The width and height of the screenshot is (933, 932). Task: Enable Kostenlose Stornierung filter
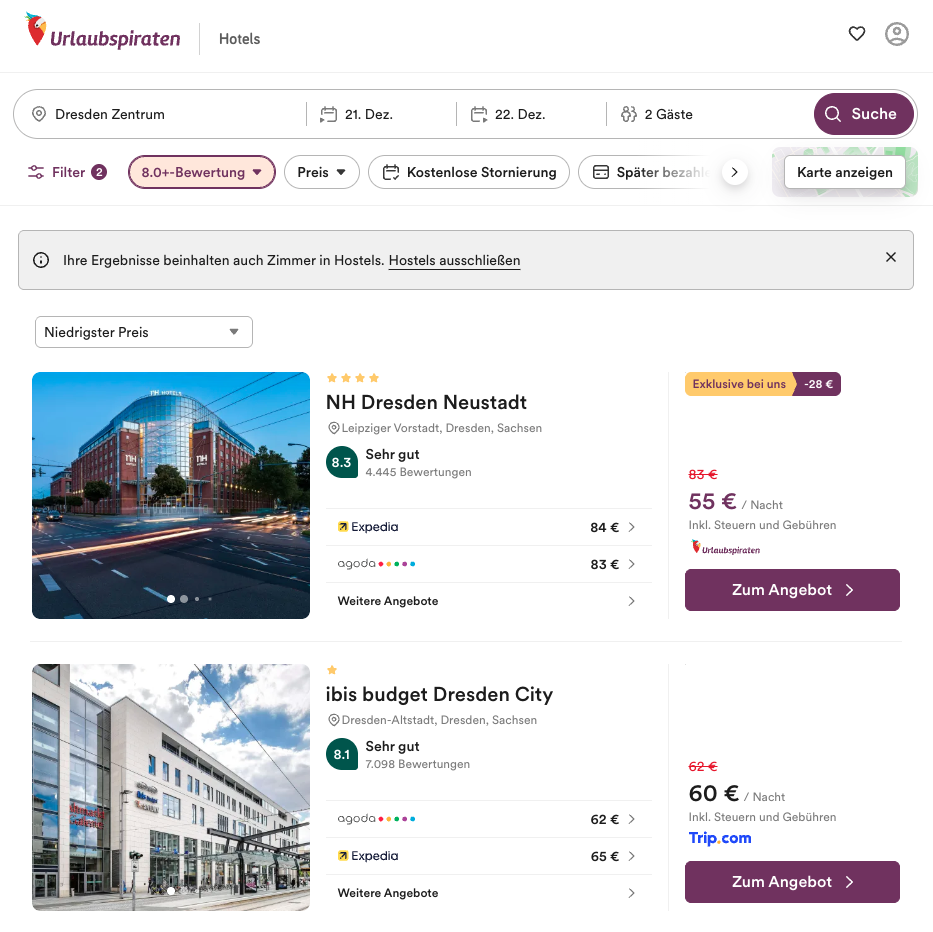[469, 172]
